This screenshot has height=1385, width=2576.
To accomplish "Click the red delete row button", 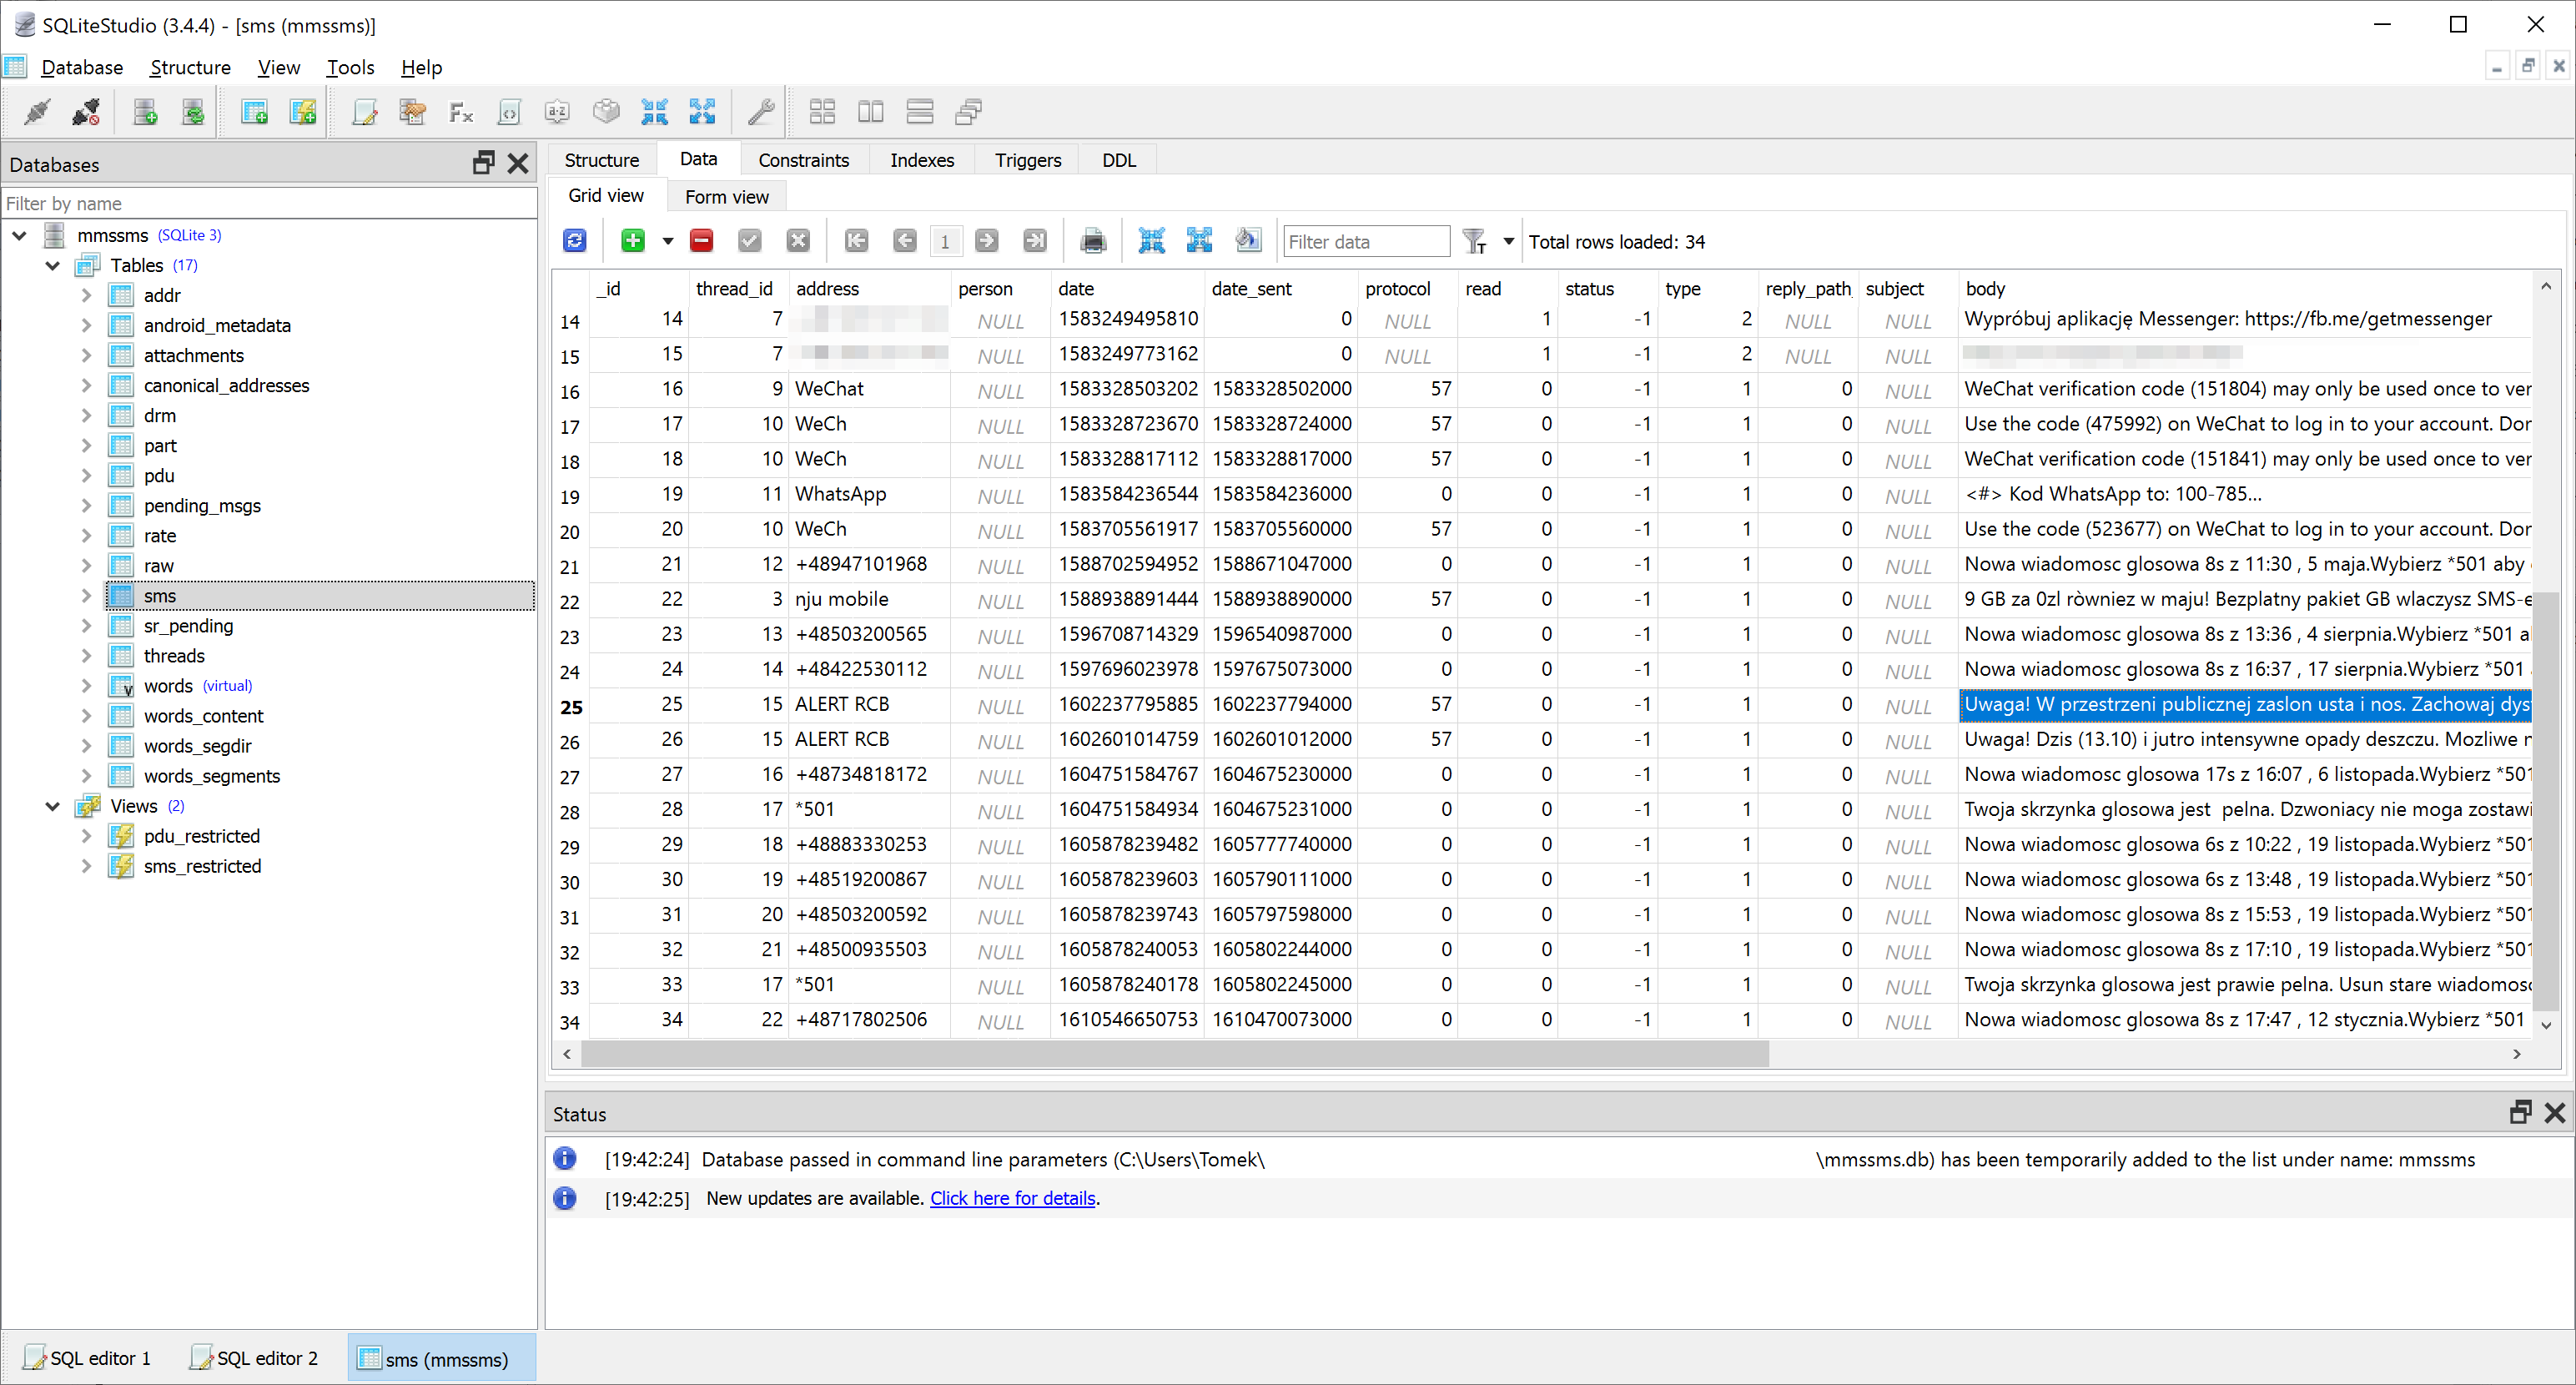I will (x=701, y=241).
